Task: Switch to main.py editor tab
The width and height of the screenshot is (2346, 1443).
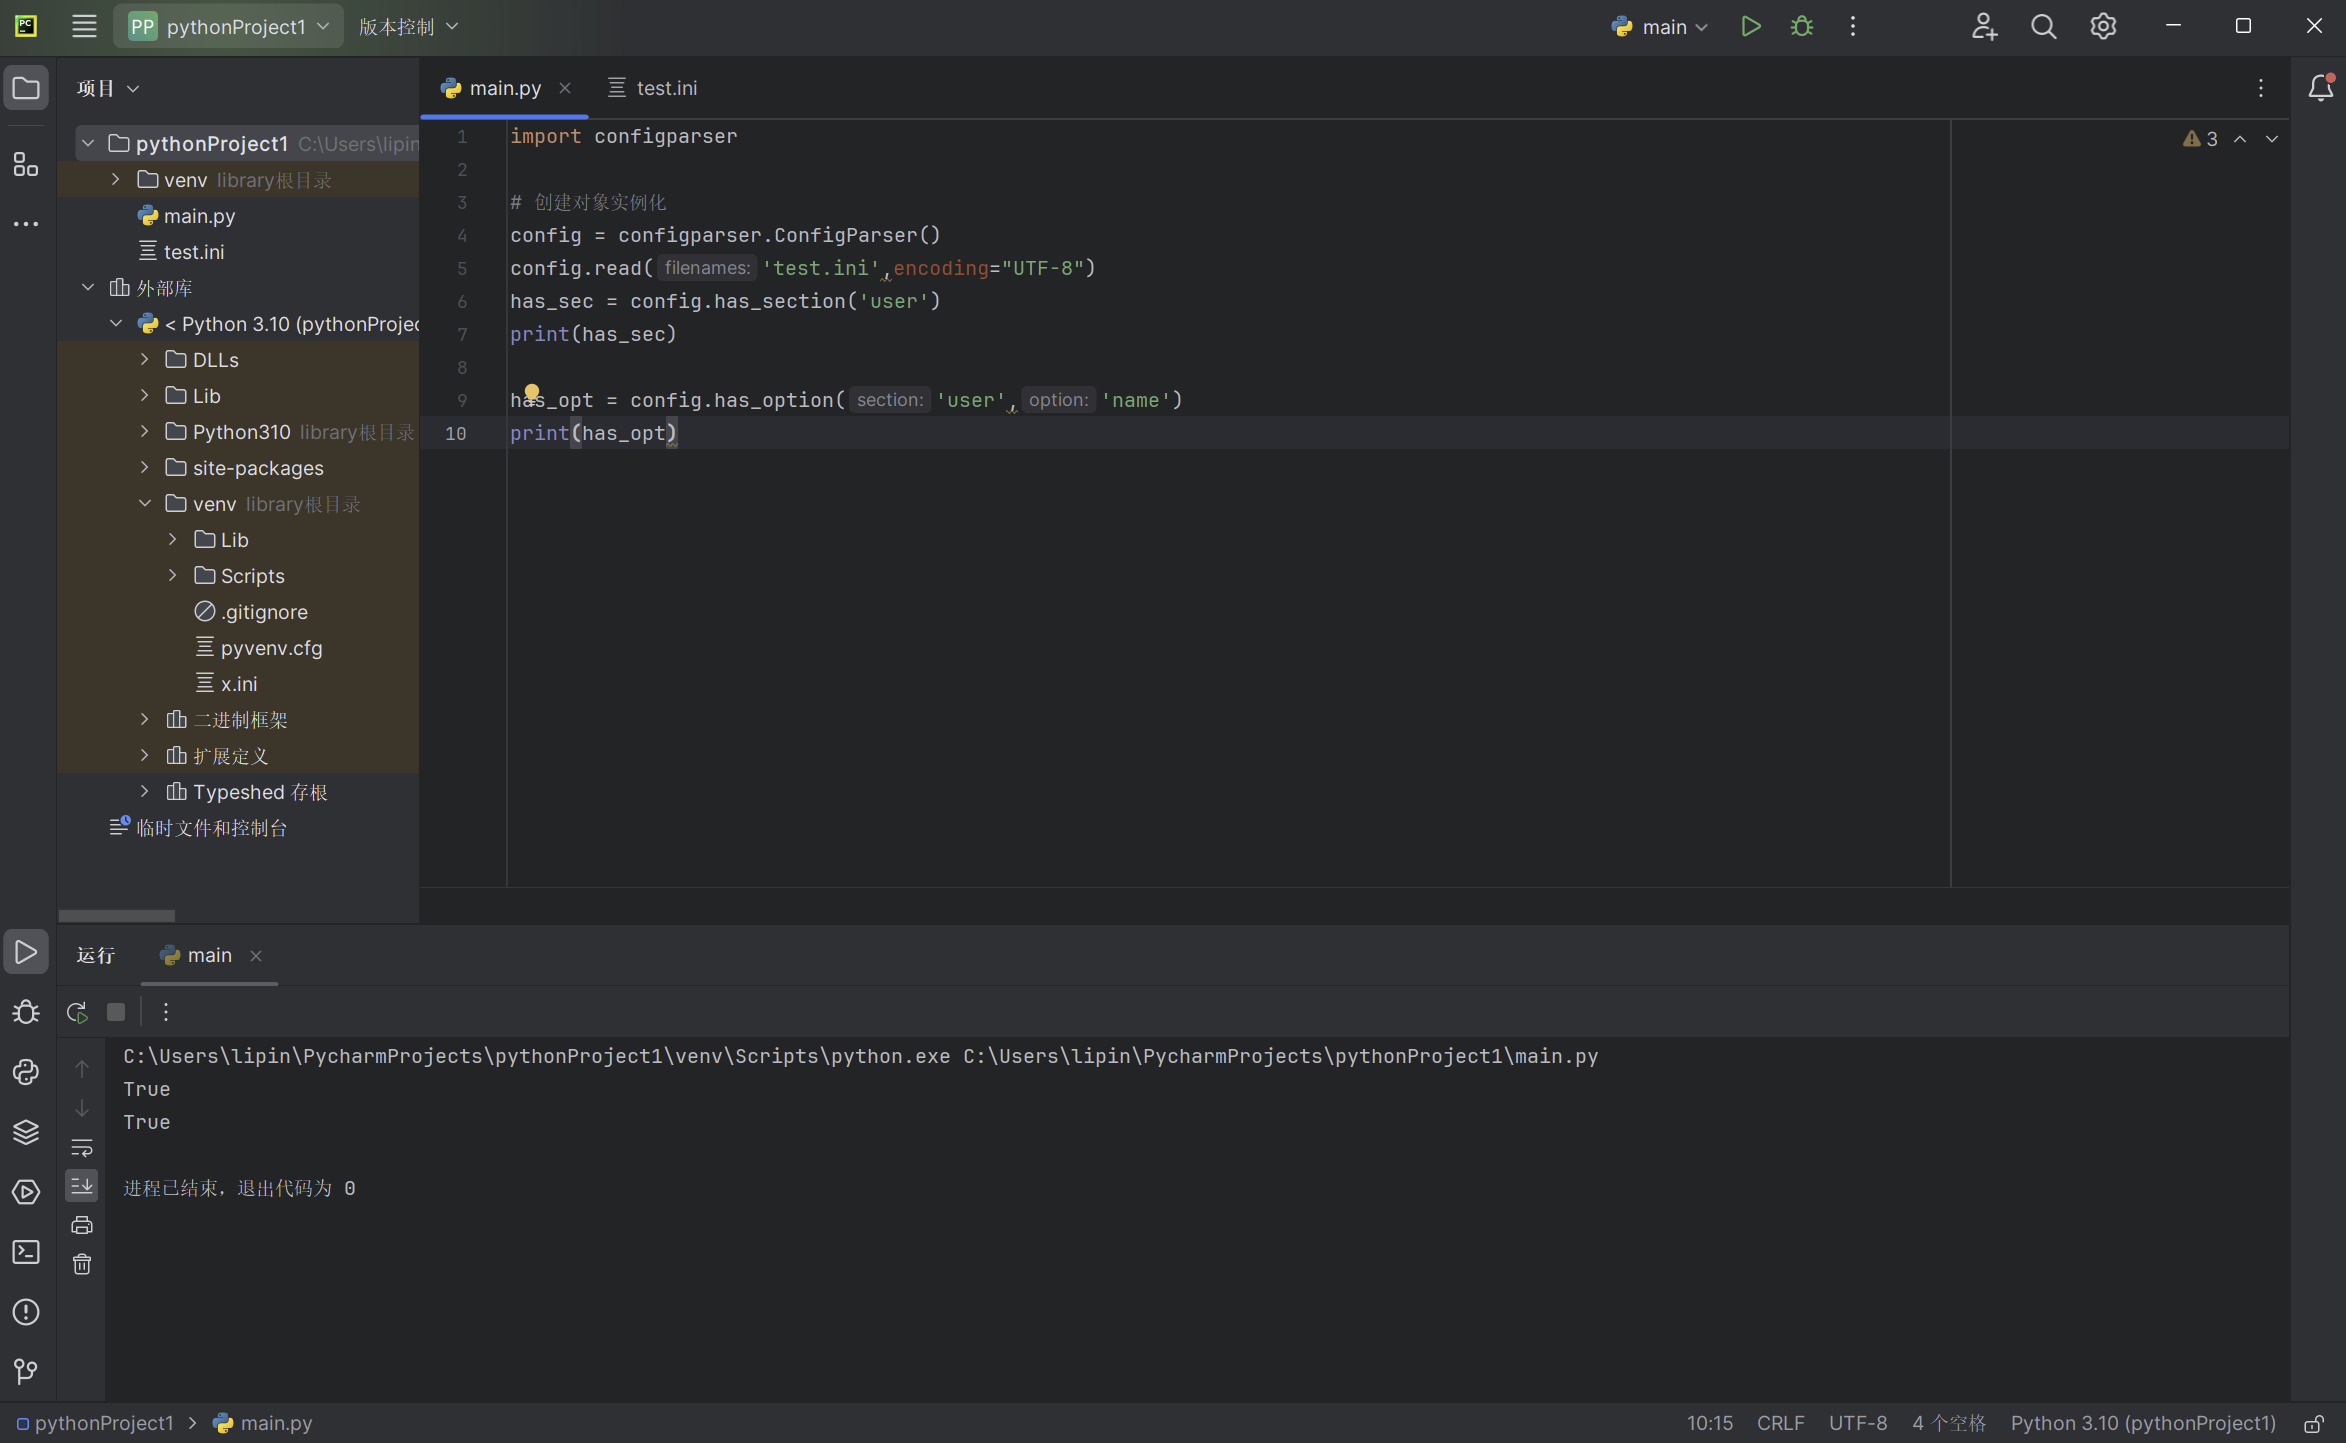Action: pos(504,88)
